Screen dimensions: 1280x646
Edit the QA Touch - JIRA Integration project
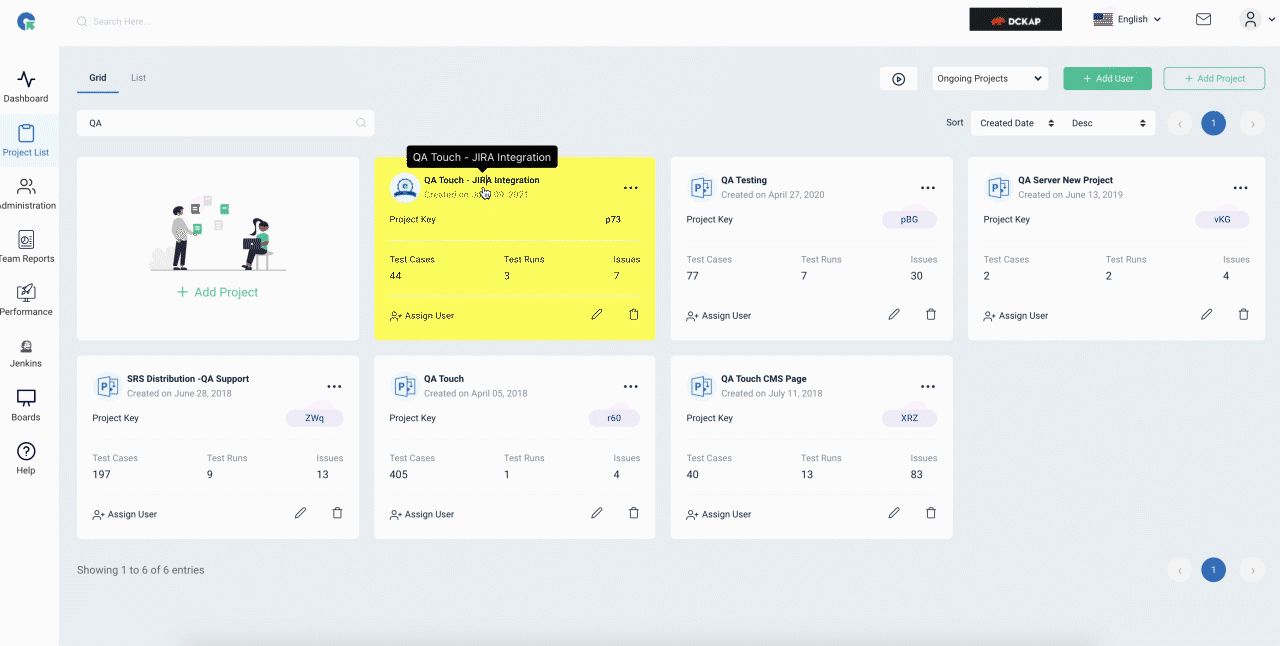pyautogui.click(x=597, y=314)
